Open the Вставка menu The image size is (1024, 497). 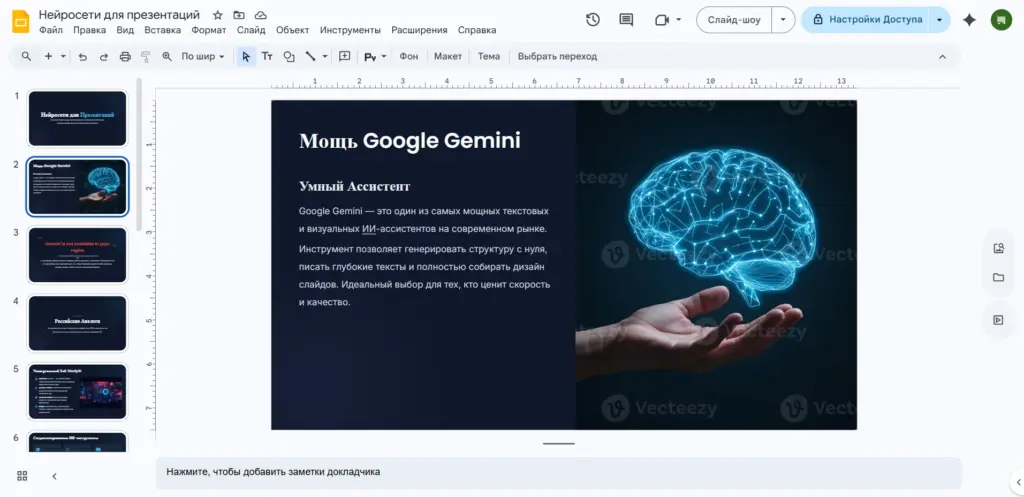point(163,30)
